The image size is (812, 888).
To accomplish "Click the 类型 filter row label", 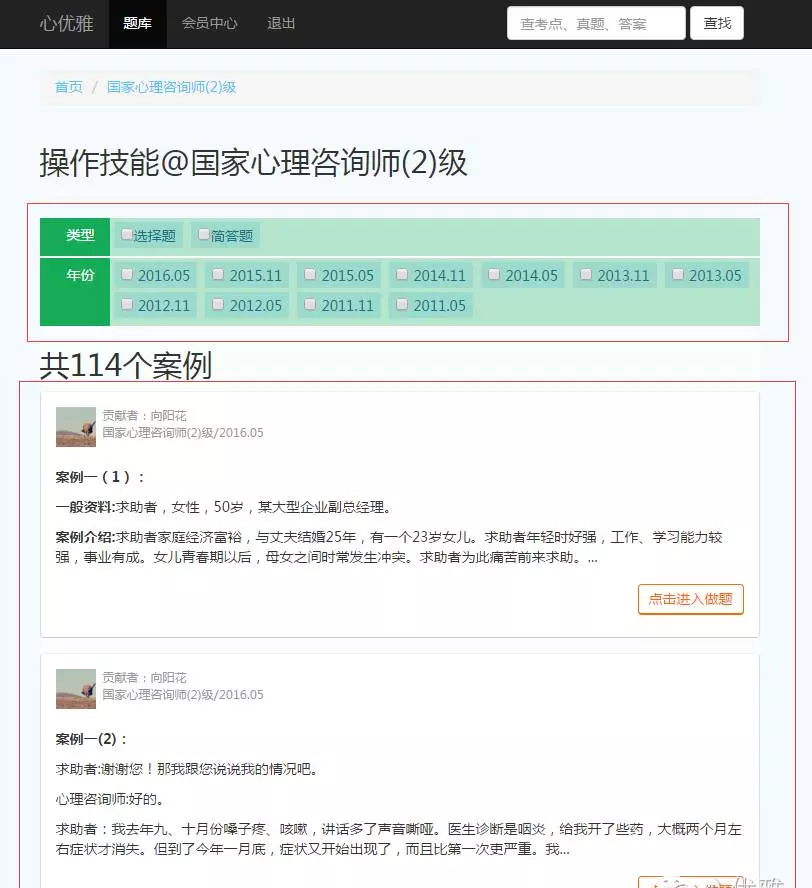I will pyautogui.click(x=75, y=237).
